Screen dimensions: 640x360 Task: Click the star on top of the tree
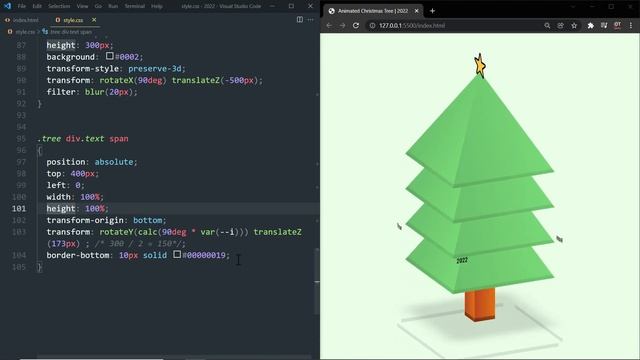coord(480,65)
